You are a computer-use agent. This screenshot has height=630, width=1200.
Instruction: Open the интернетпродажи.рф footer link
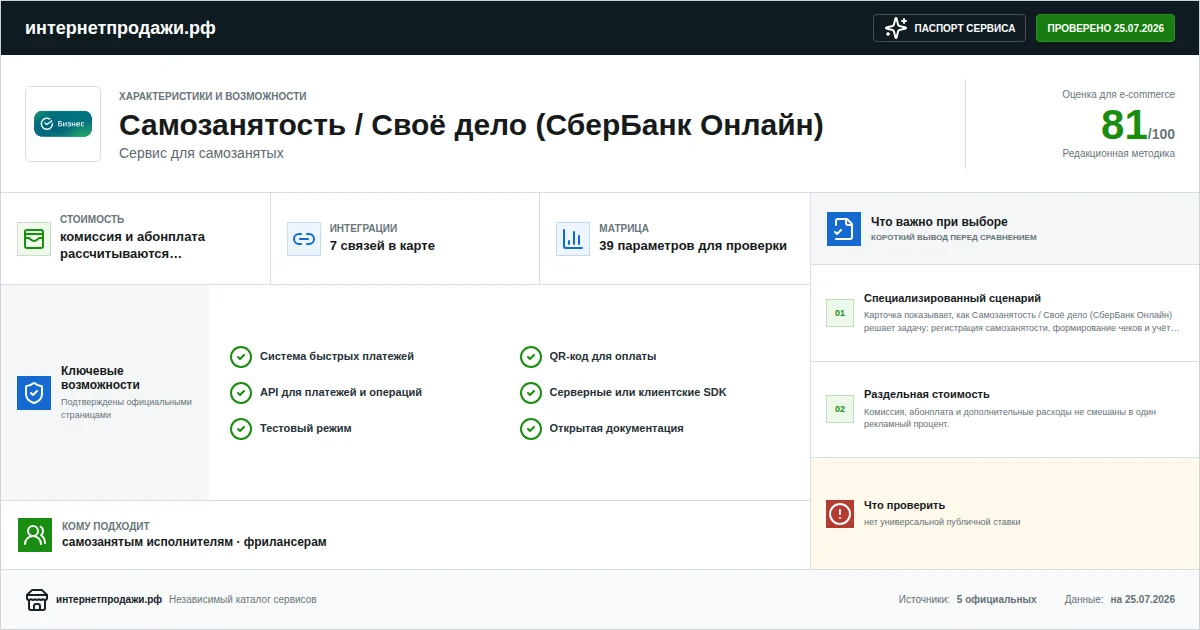click(x=109, y=600)
